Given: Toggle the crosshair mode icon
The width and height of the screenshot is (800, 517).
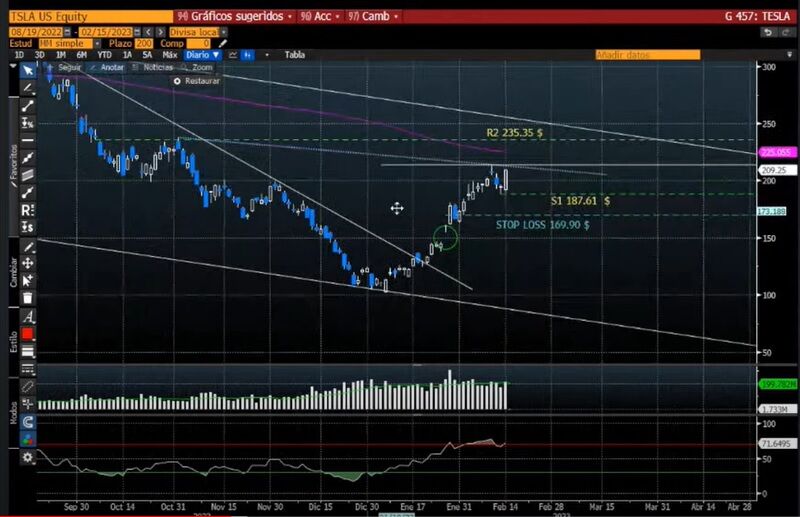Looking at the screenshot, I should [x=28, y=404].
